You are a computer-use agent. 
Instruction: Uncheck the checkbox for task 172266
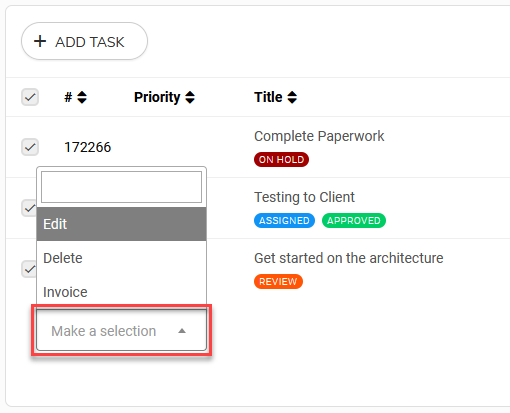[x=30, y=147]
